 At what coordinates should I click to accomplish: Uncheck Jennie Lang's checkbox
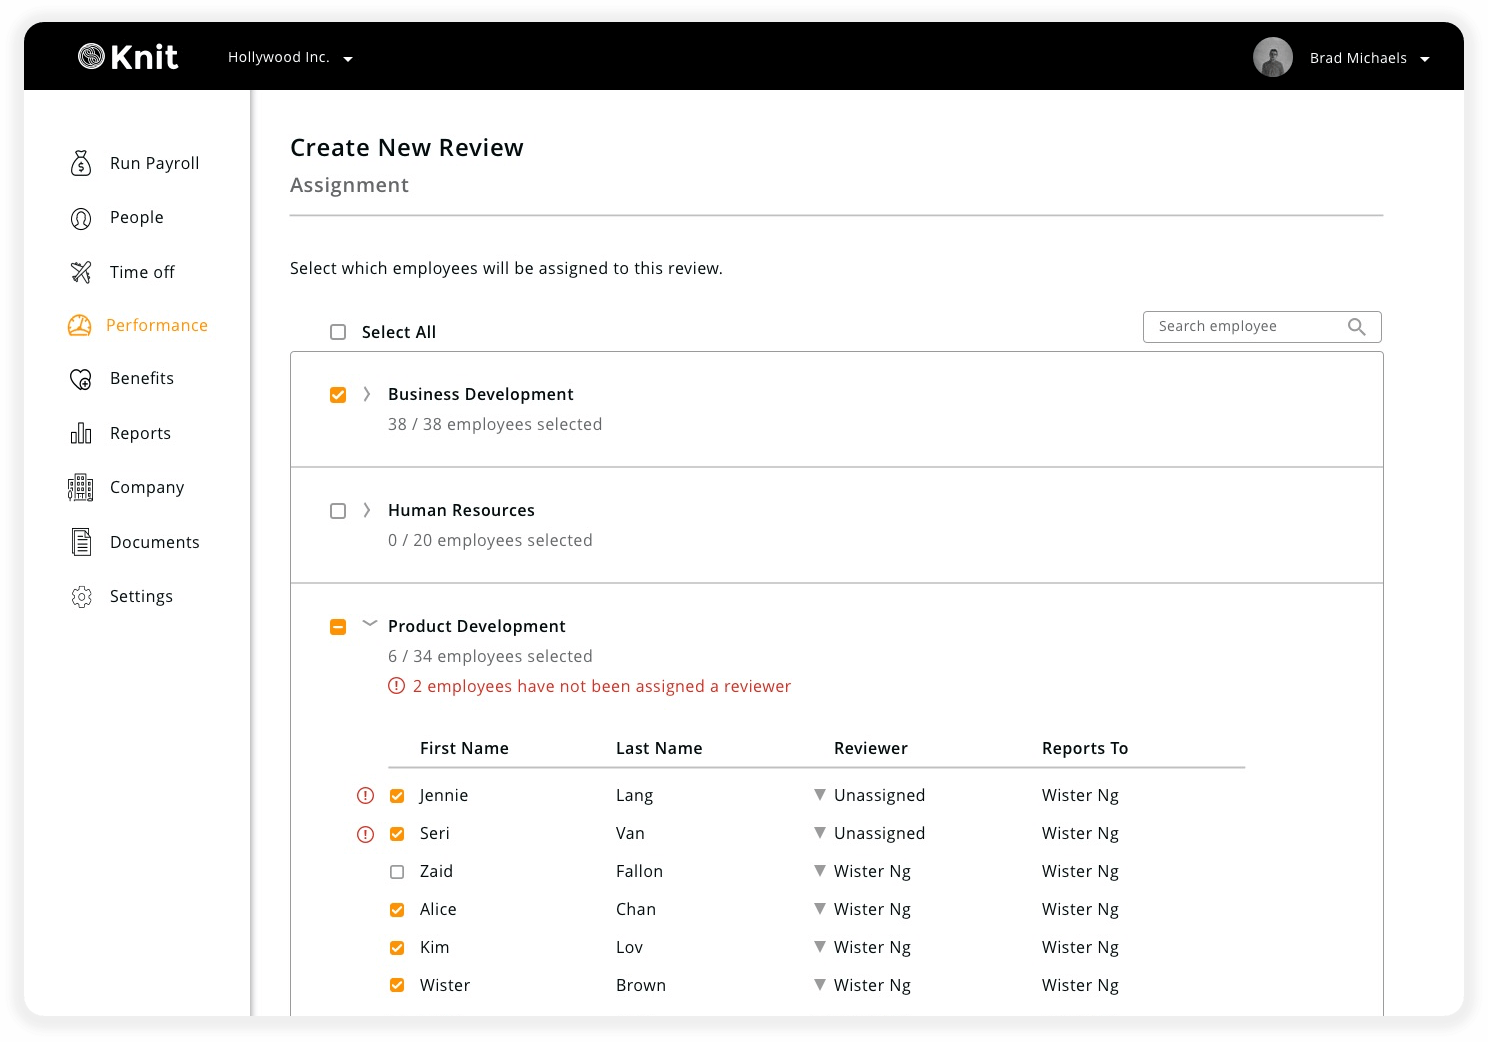(x=397, y=796)
